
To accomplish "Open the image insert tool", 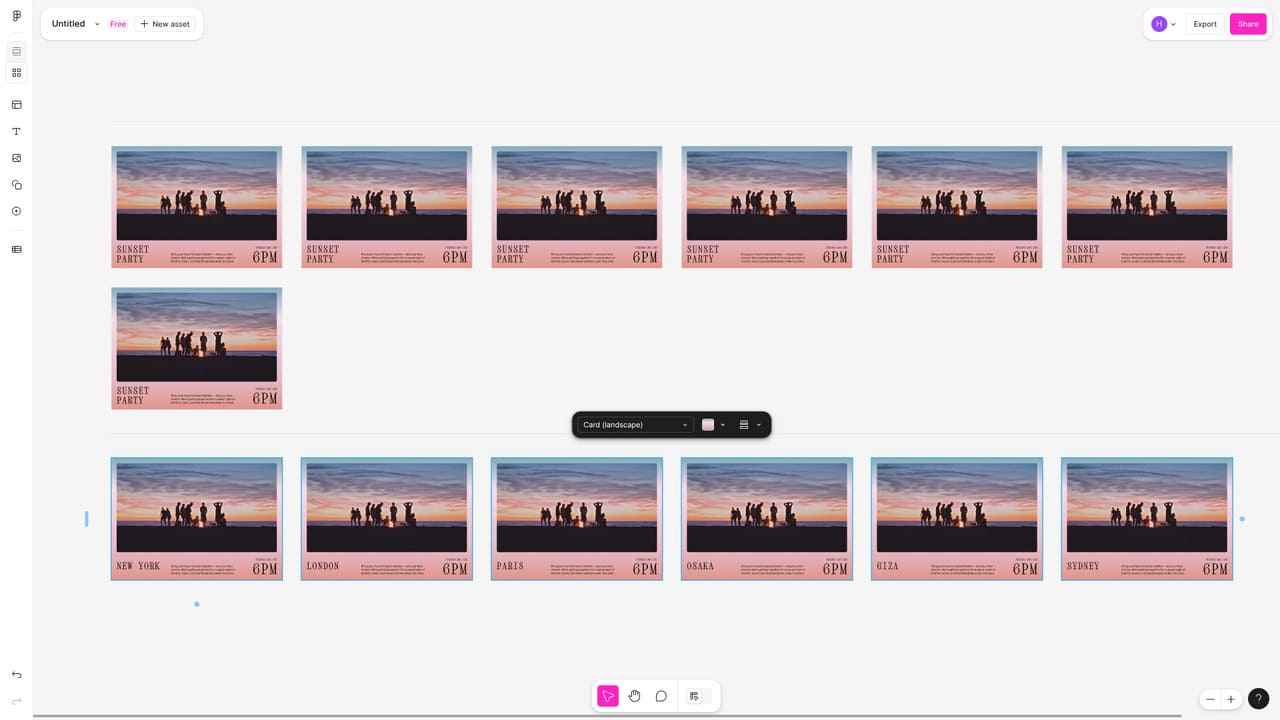I will [16, 158].
